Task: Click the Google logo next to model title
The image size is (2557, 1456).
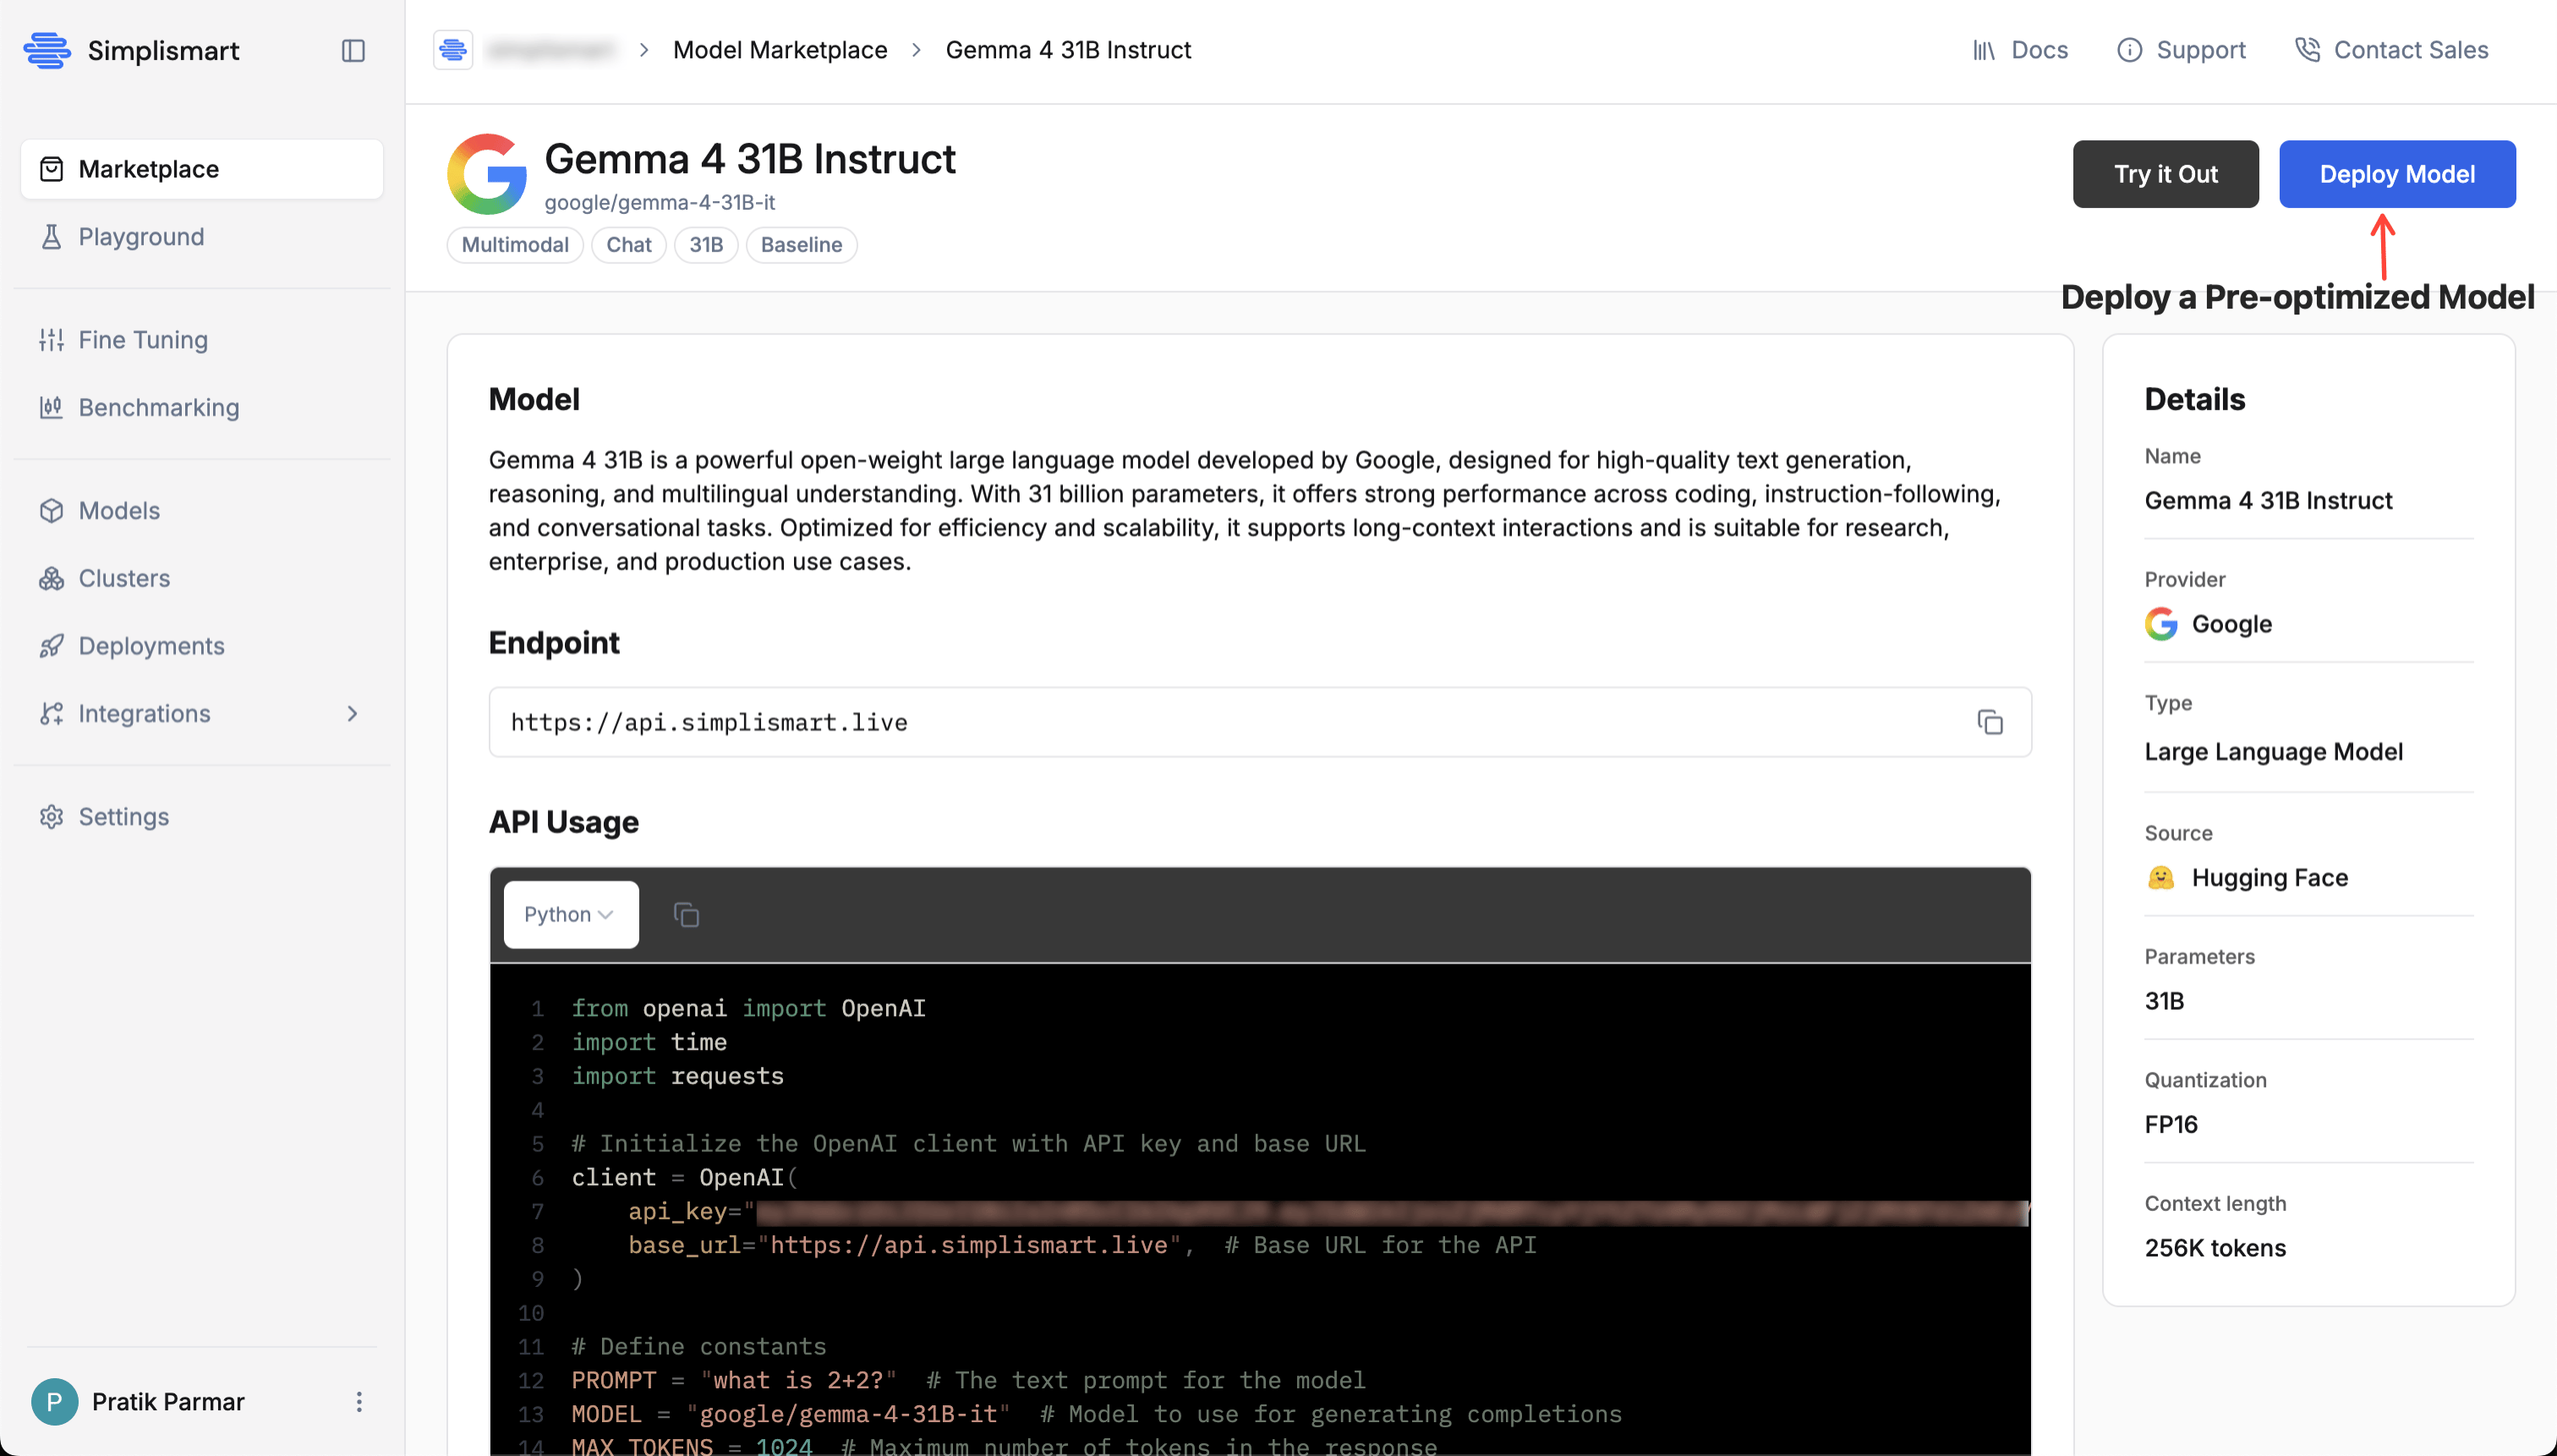Action: [487, 174]
